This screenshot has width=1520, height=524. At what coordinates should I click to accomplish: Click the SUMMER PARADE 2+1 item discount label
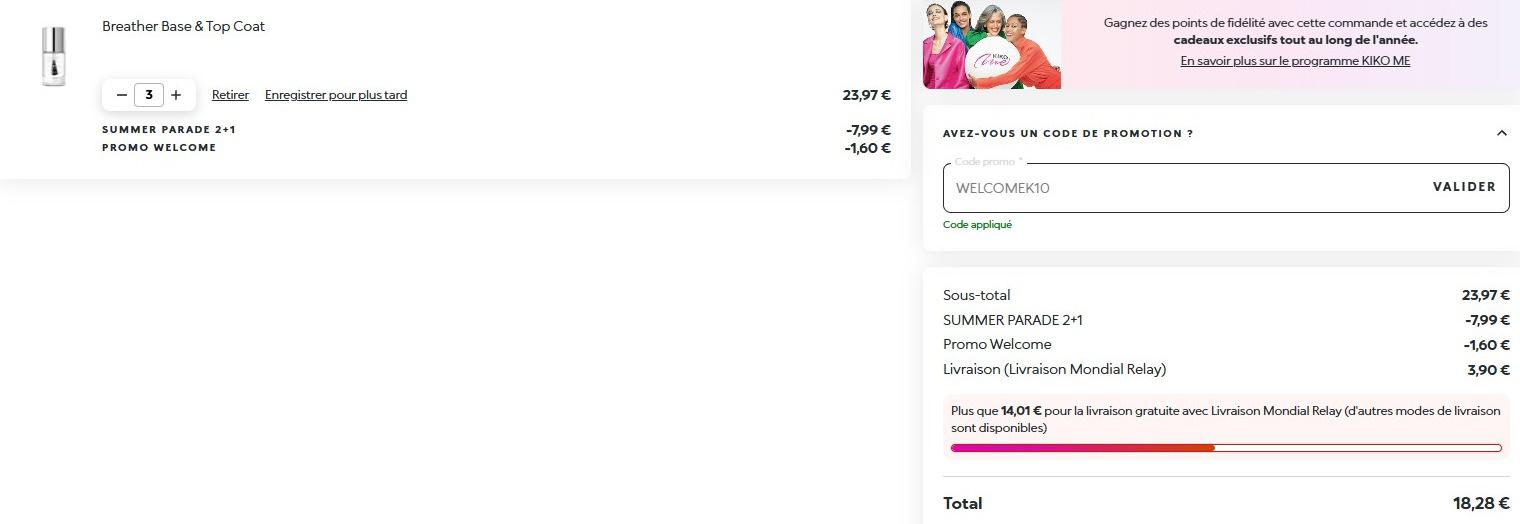coord(169,130)
